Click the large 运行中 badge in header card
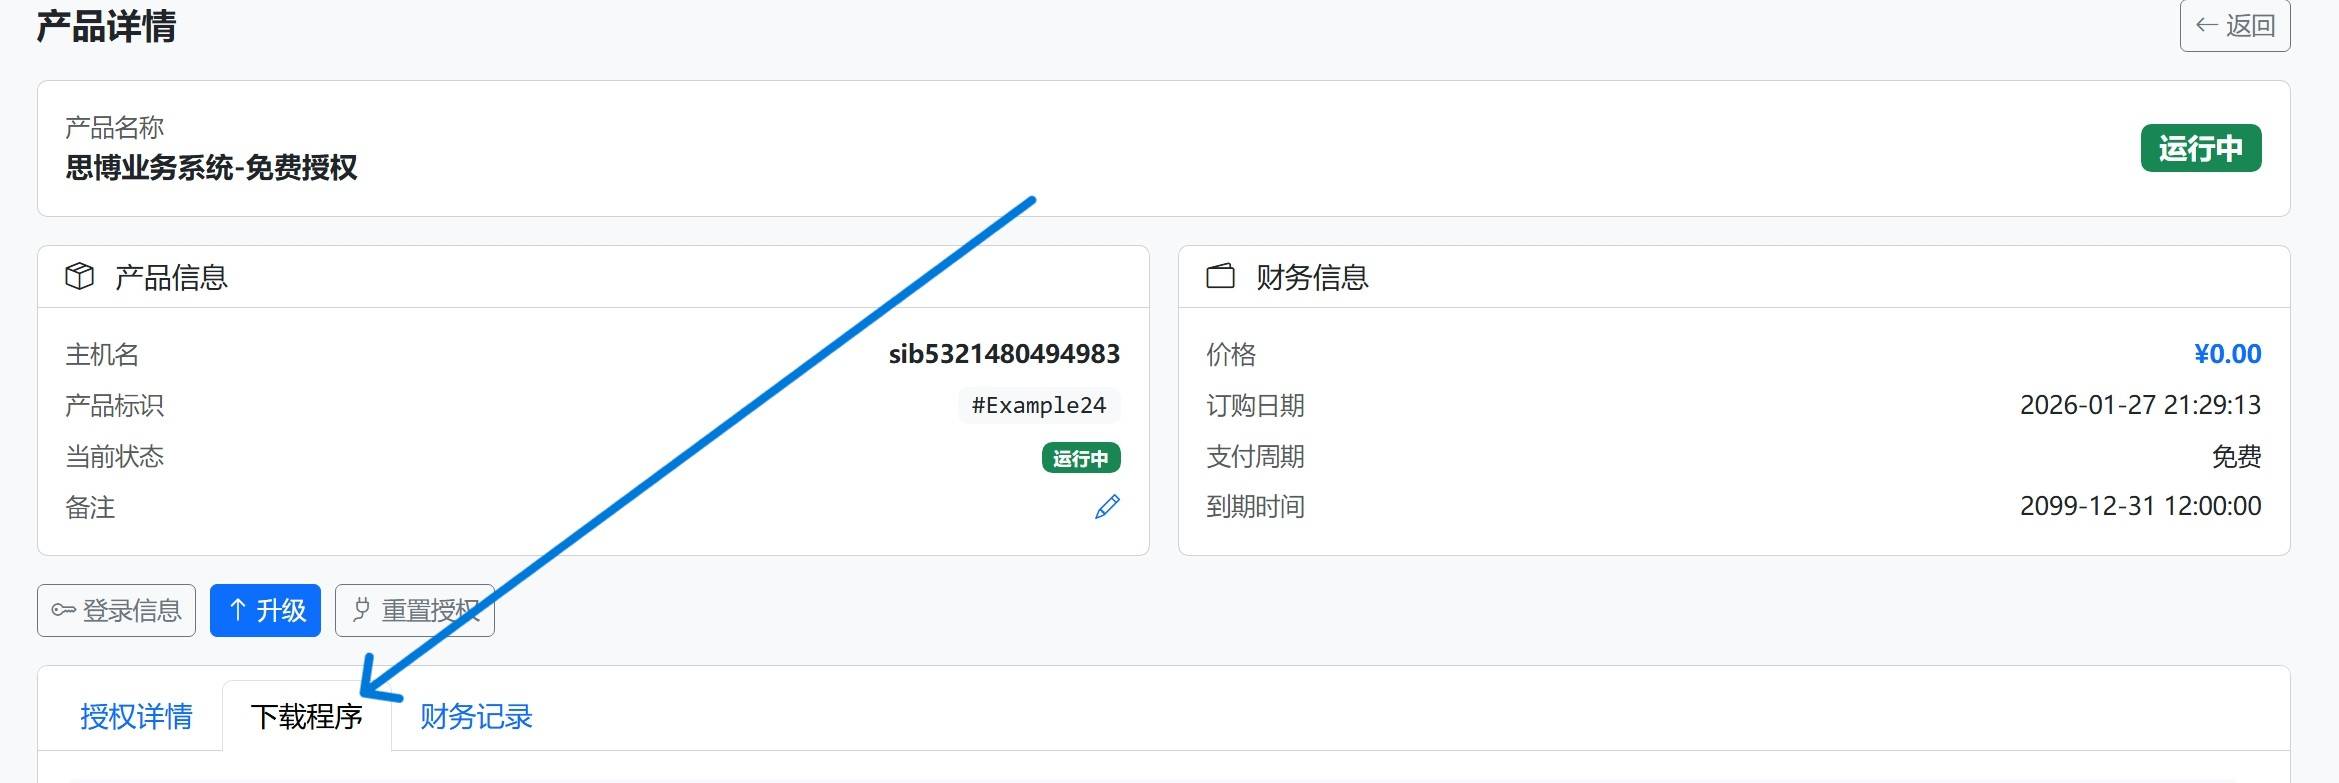The image size is (2339, 783). coord(2200,148)
